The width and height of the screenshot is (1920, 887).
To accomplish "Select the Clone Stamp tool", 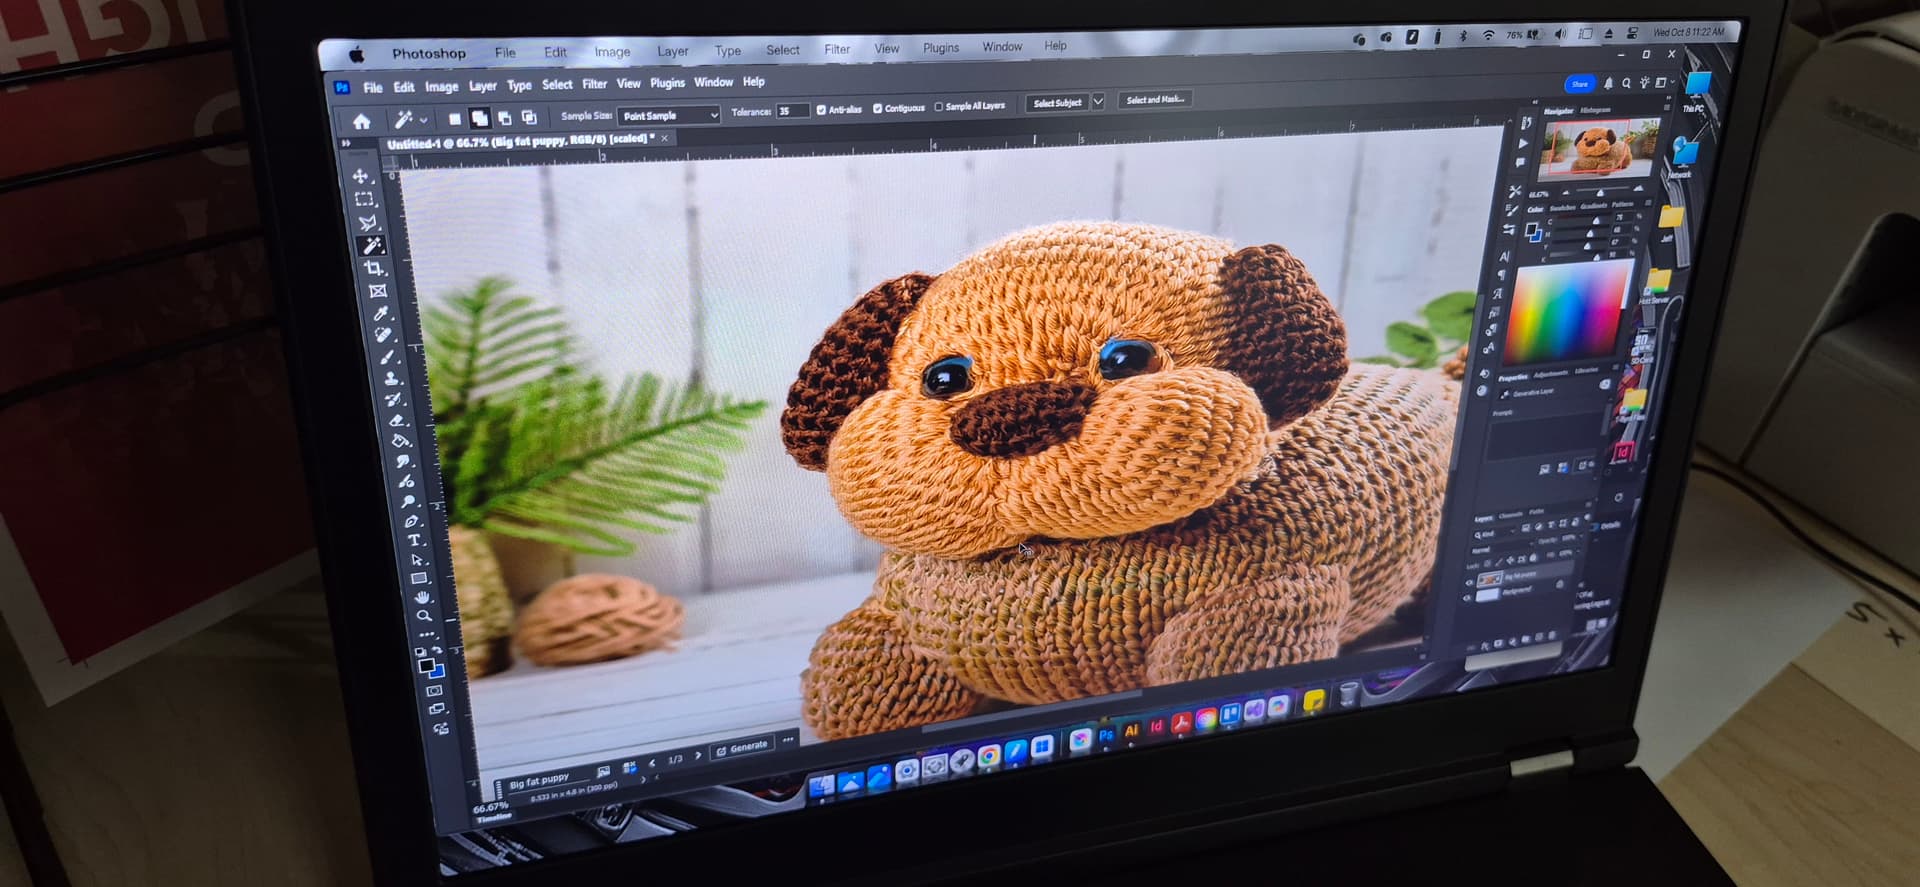I will 391,379.
